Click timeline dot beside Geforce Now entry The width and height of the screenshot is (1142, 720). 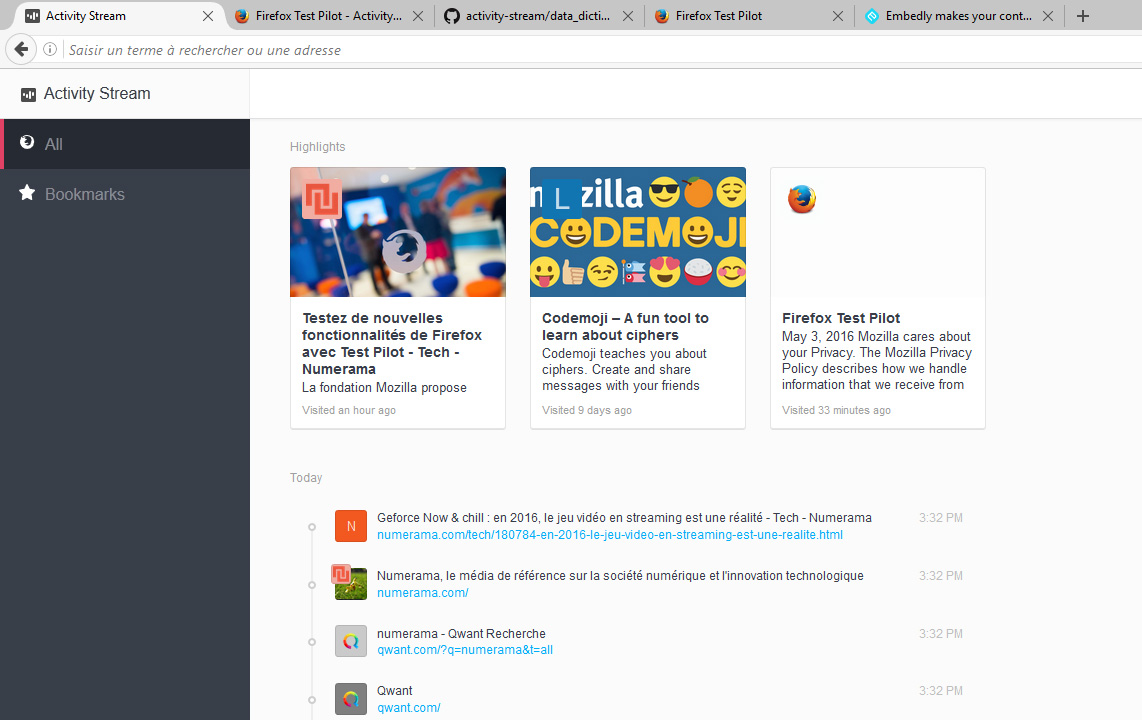(312, 527)
